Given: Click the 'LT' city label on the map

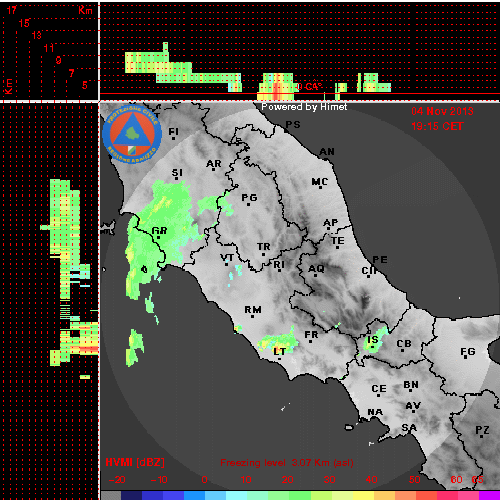Looking at the screenshot, I should pyautogui.click(x=279, y=351).
